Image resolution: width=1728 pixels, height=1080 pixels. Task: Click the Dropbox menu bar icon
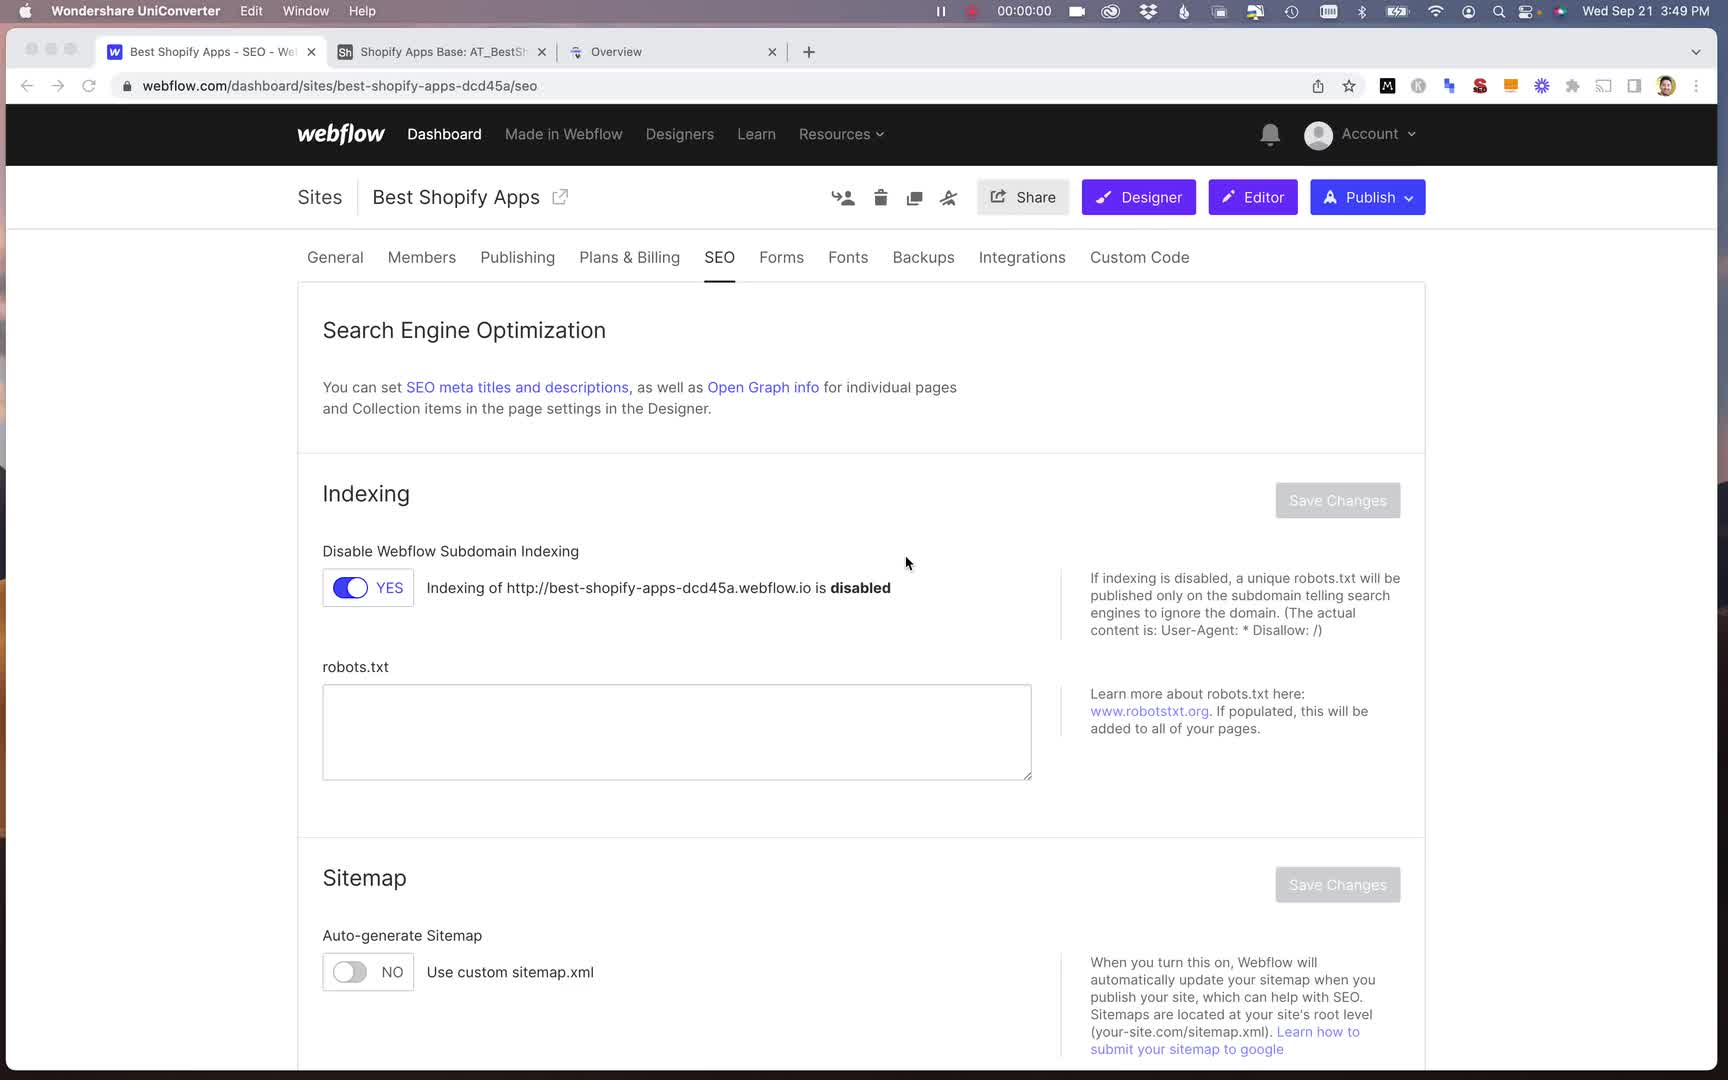1148,12
